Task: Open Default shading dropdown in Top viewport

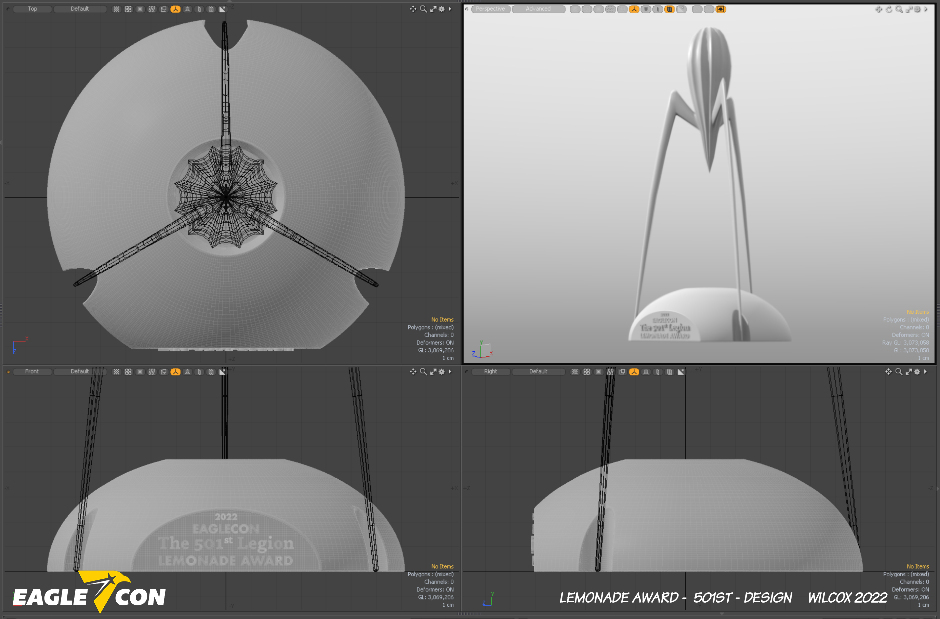Action: (80, 9)
